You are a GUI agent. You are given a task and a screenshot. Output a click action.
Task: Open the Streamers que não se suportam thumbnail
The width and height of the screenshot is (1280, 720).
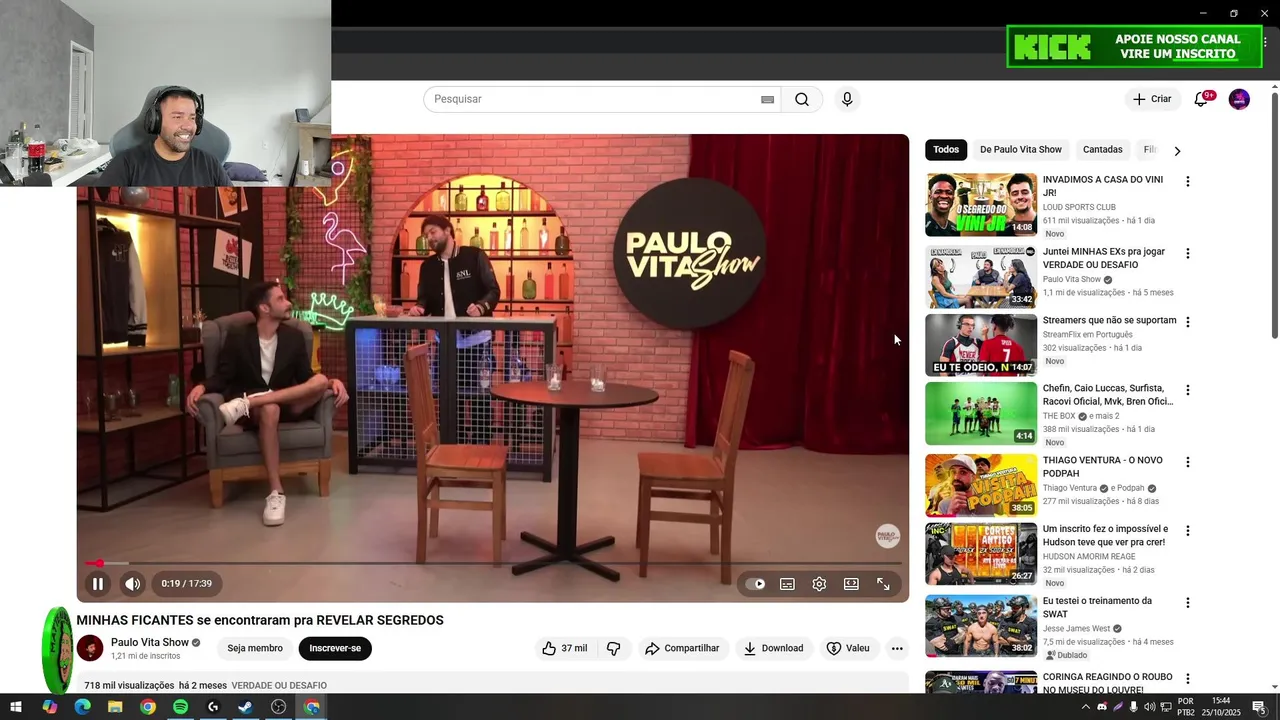981,345
